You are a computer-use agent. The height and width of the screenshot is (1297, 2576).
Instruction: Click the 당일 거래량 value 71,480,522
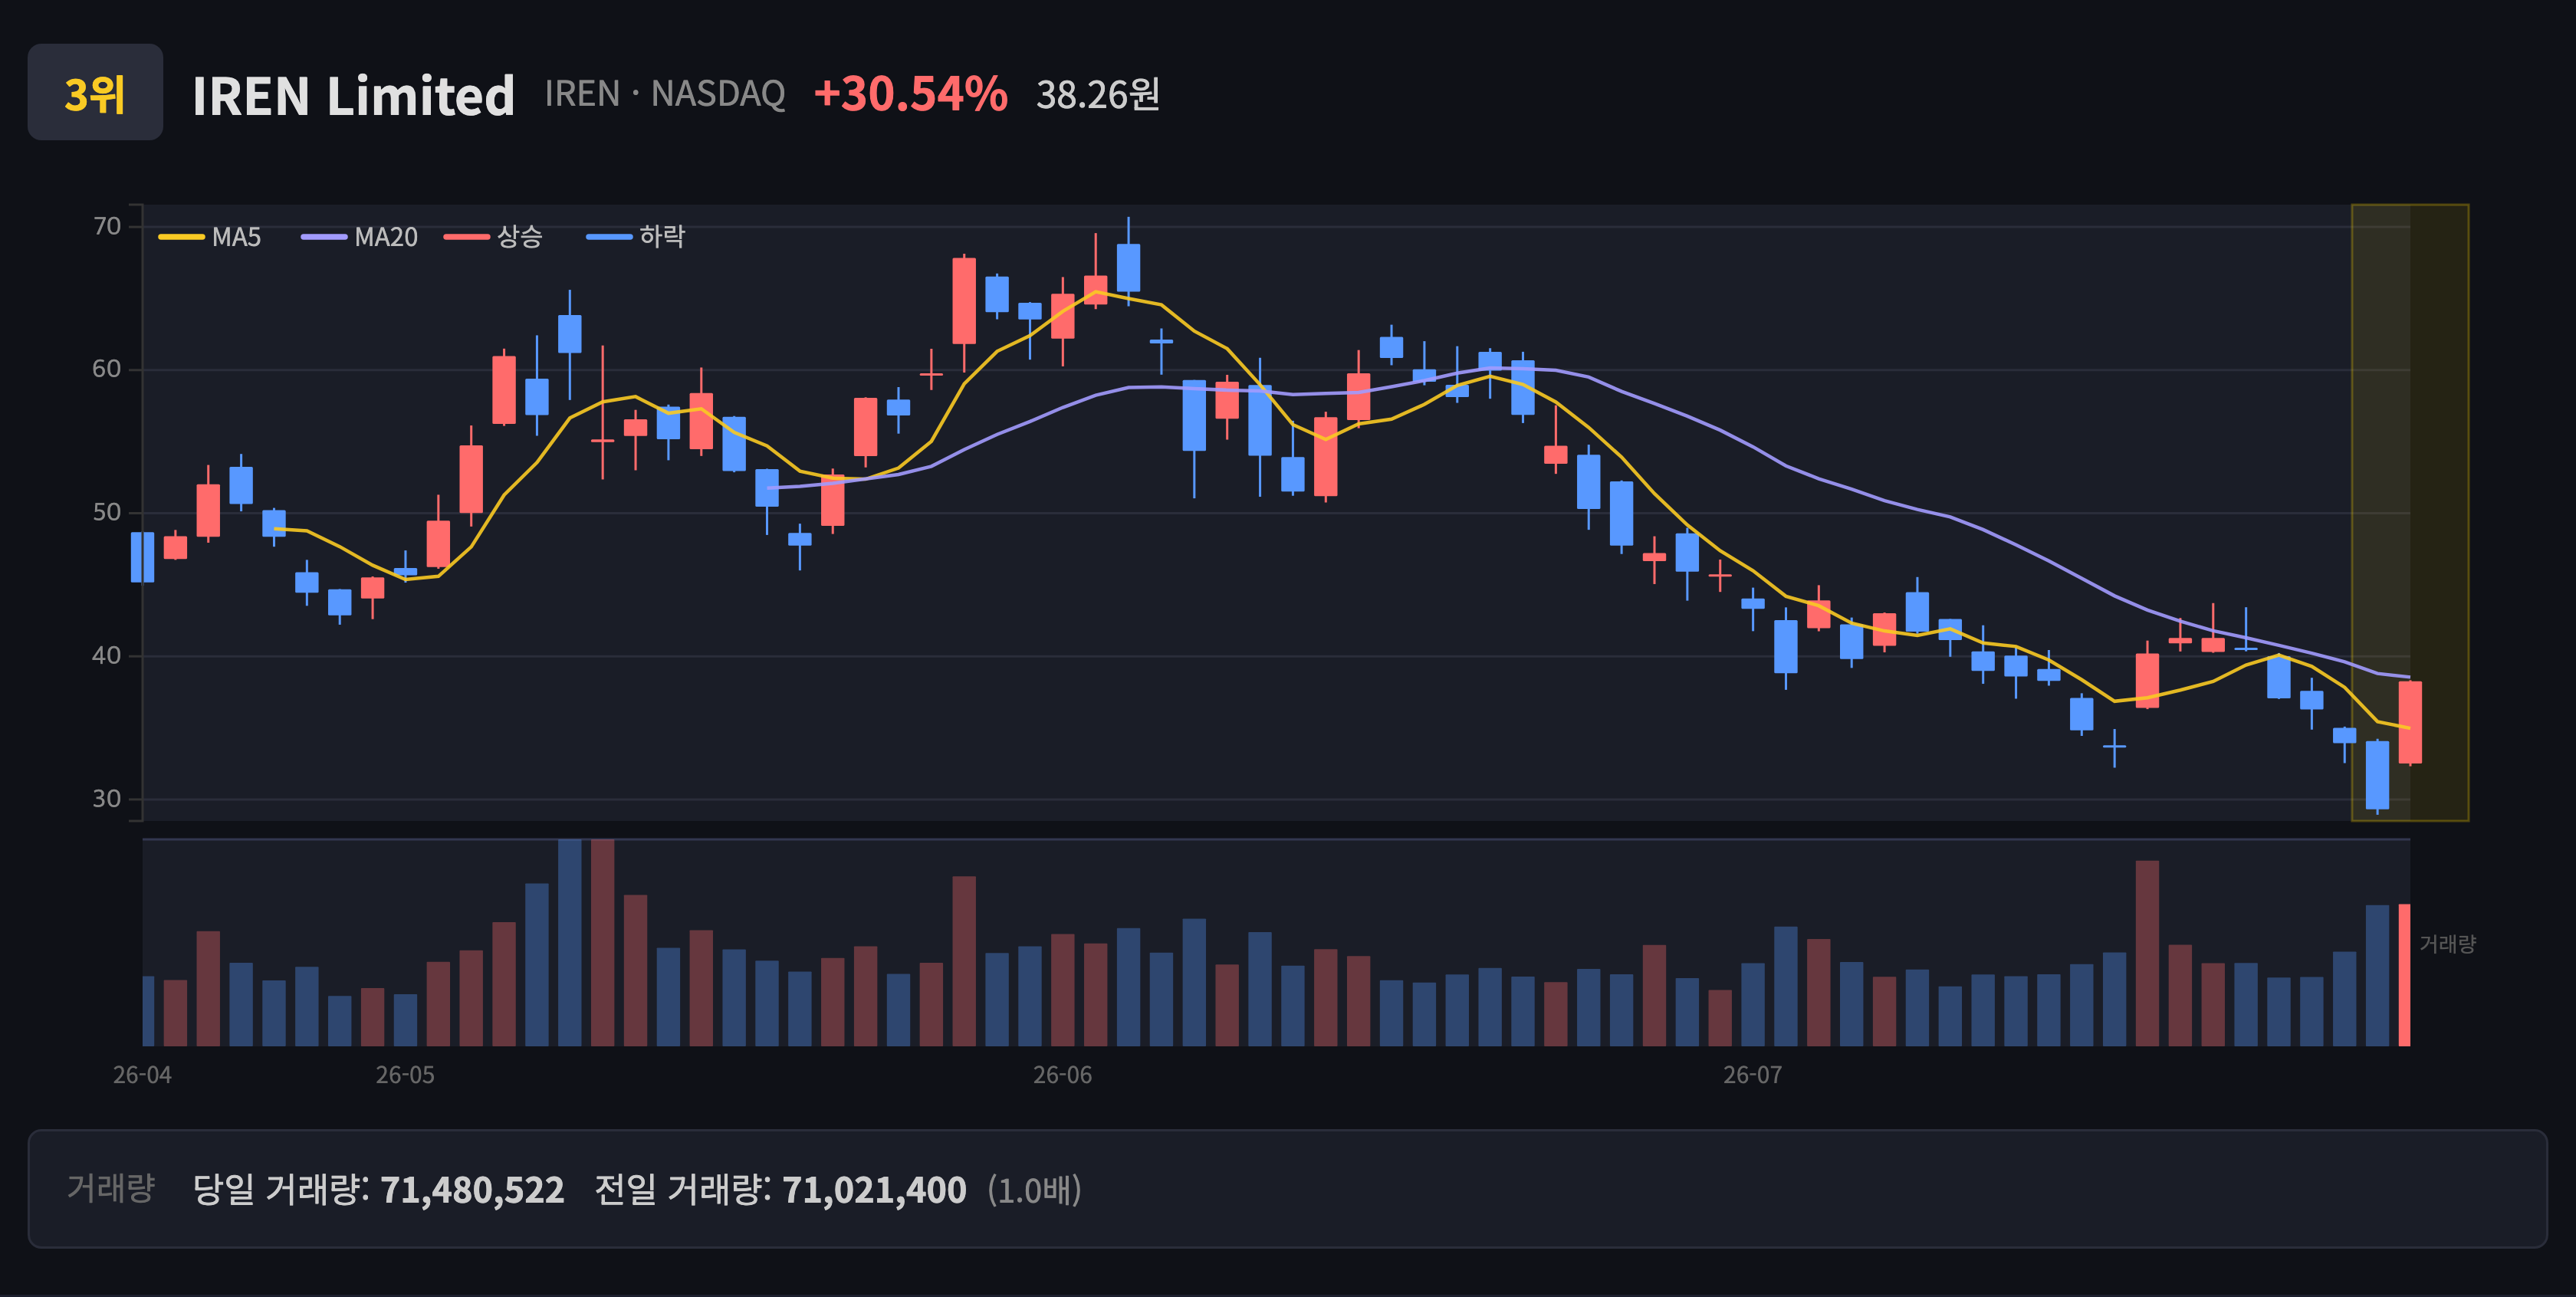pyautogui.click(x=472, y=1190)
